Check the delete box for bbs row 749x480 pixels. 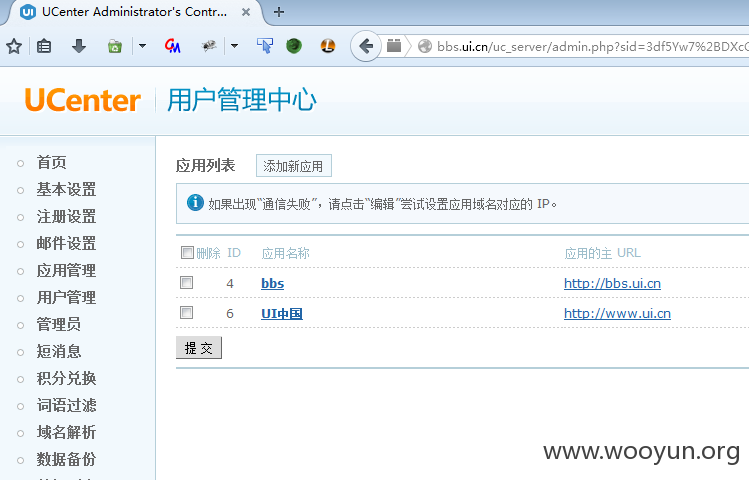[x=186, y=282]
